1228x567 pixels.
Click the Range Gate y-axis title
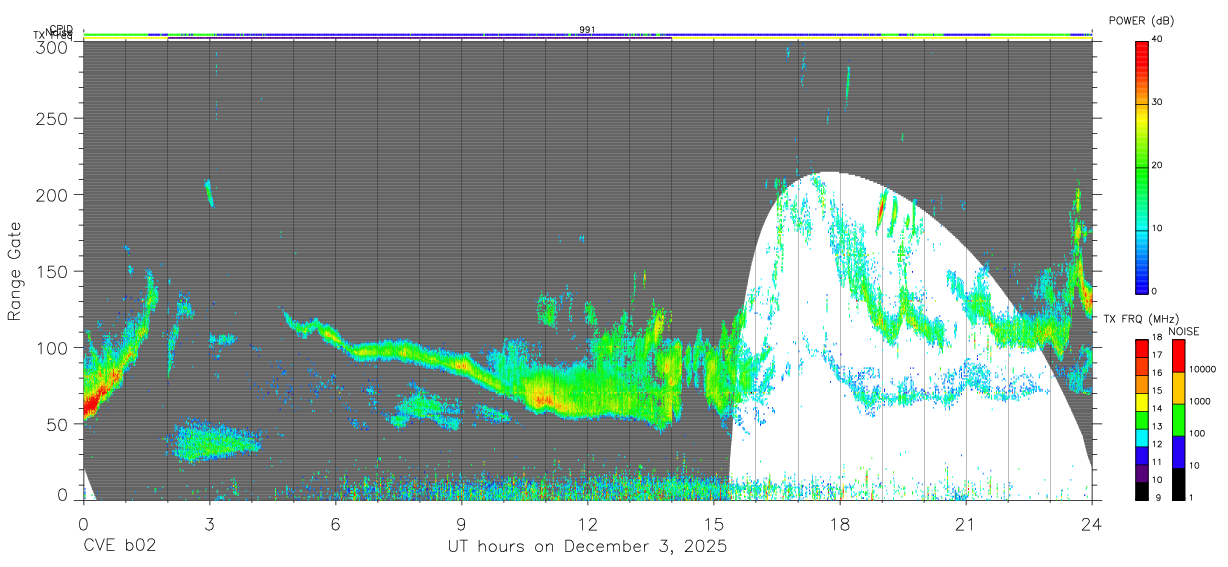coord(15,271)
